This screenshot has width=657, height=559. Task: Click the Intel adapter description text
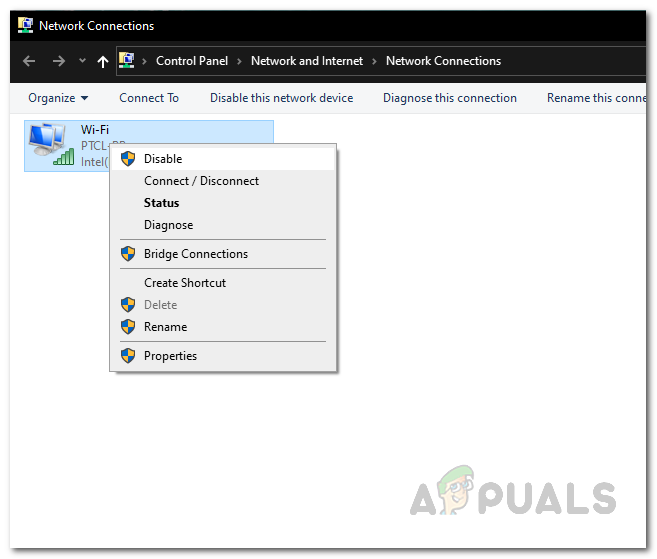[x=95, y=162]
